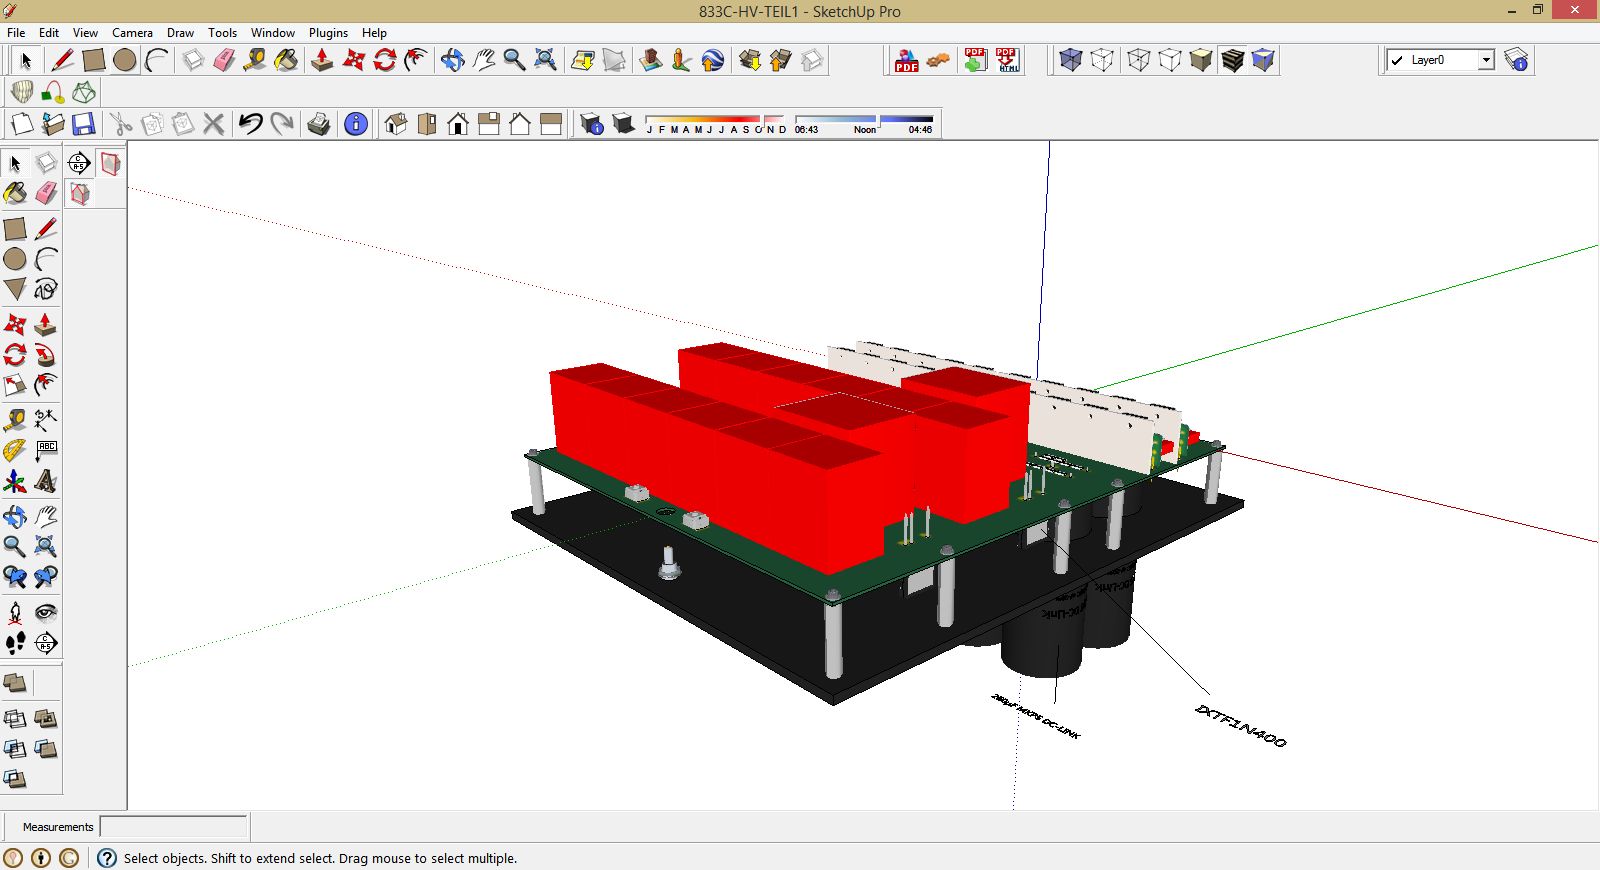
Task: Adjust the shadow time of day slider
Action: (x=864, y=119)
